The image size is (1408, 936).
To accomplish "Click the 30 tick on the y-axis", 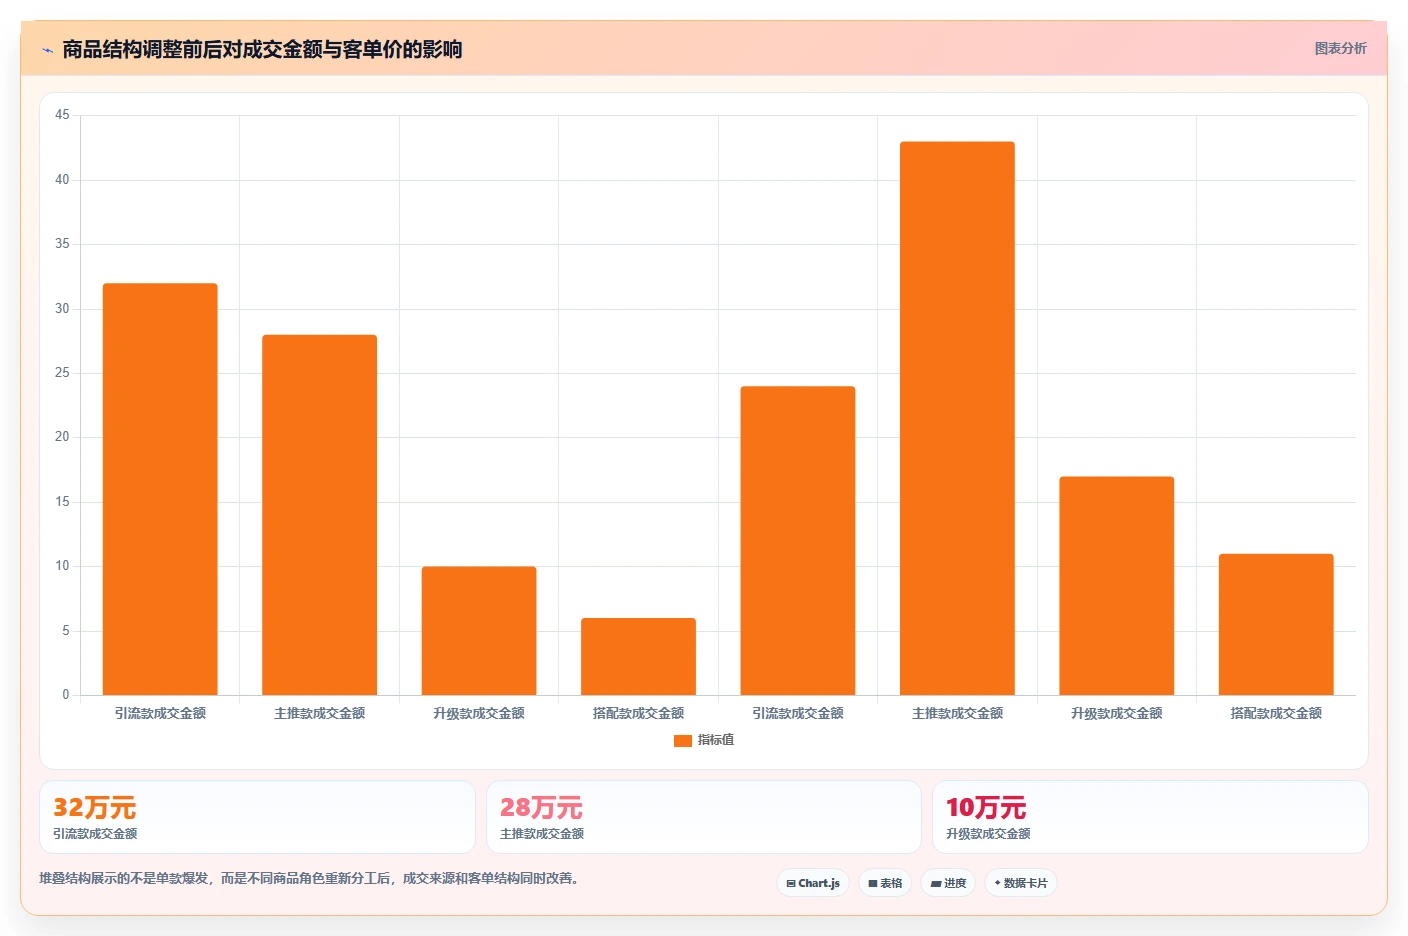I will tap(62, 309).
